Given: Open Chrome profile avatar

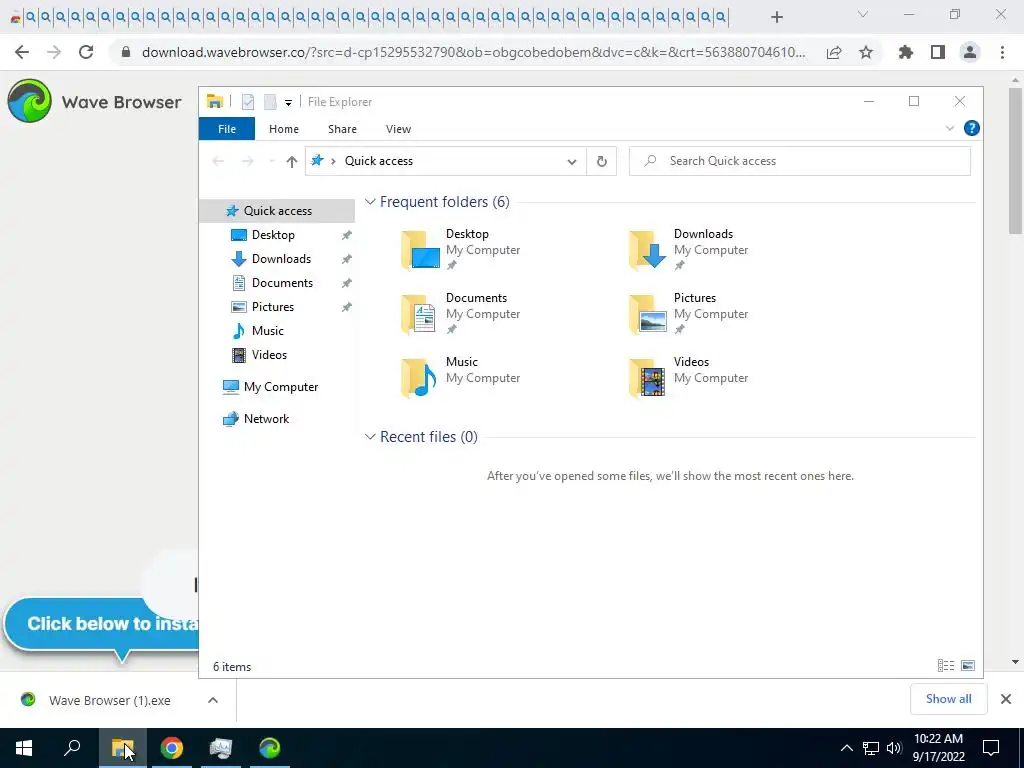Looking at the screenshot, I should tap(970, 52).
